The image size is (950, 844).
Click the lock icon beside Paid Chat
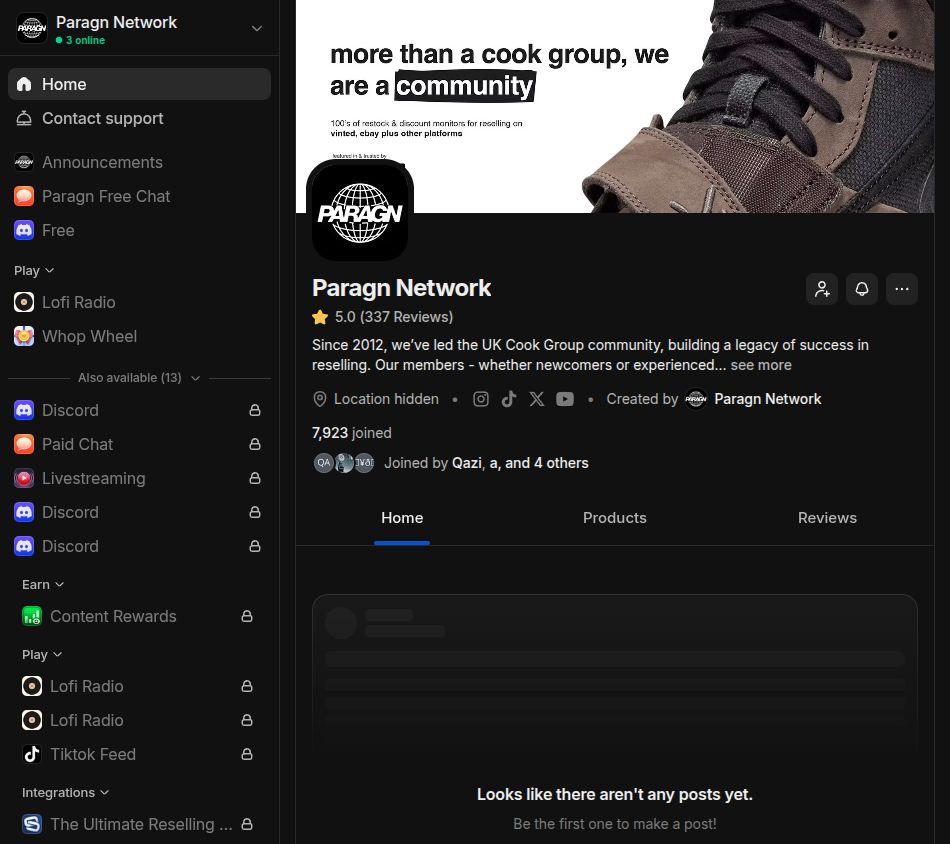pyautogui.click(x=255, y=444)
